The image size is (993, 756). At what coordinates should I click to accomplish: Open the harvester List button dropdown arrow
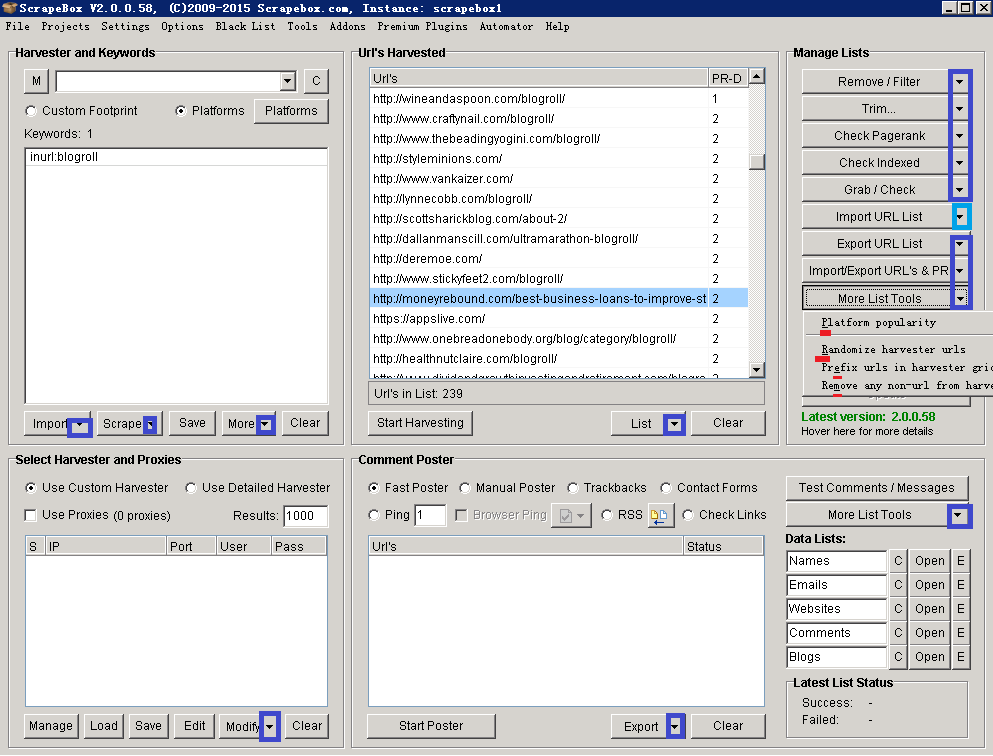[674, 424]
